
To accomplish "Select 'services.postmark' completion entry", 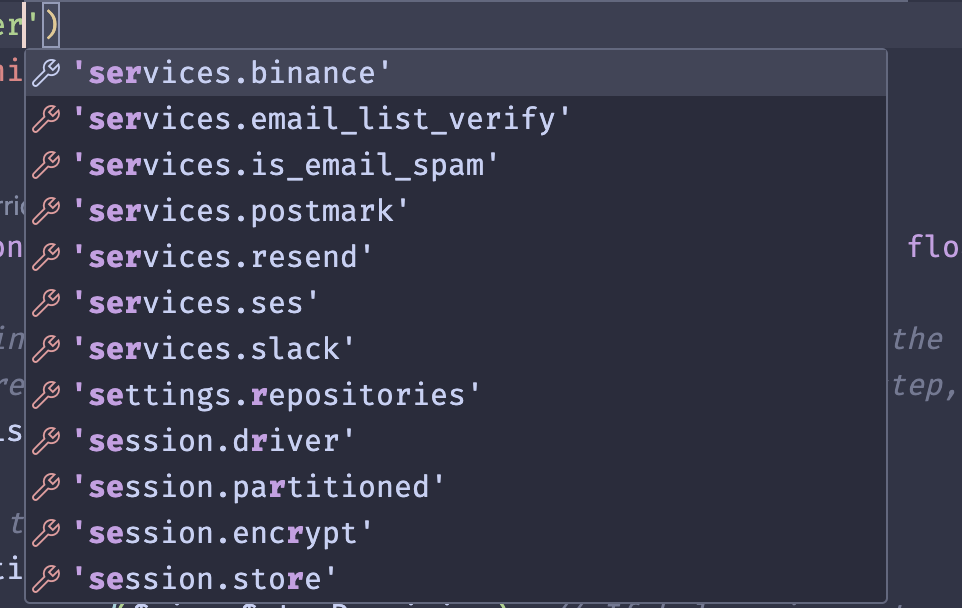I will (240, 211).
